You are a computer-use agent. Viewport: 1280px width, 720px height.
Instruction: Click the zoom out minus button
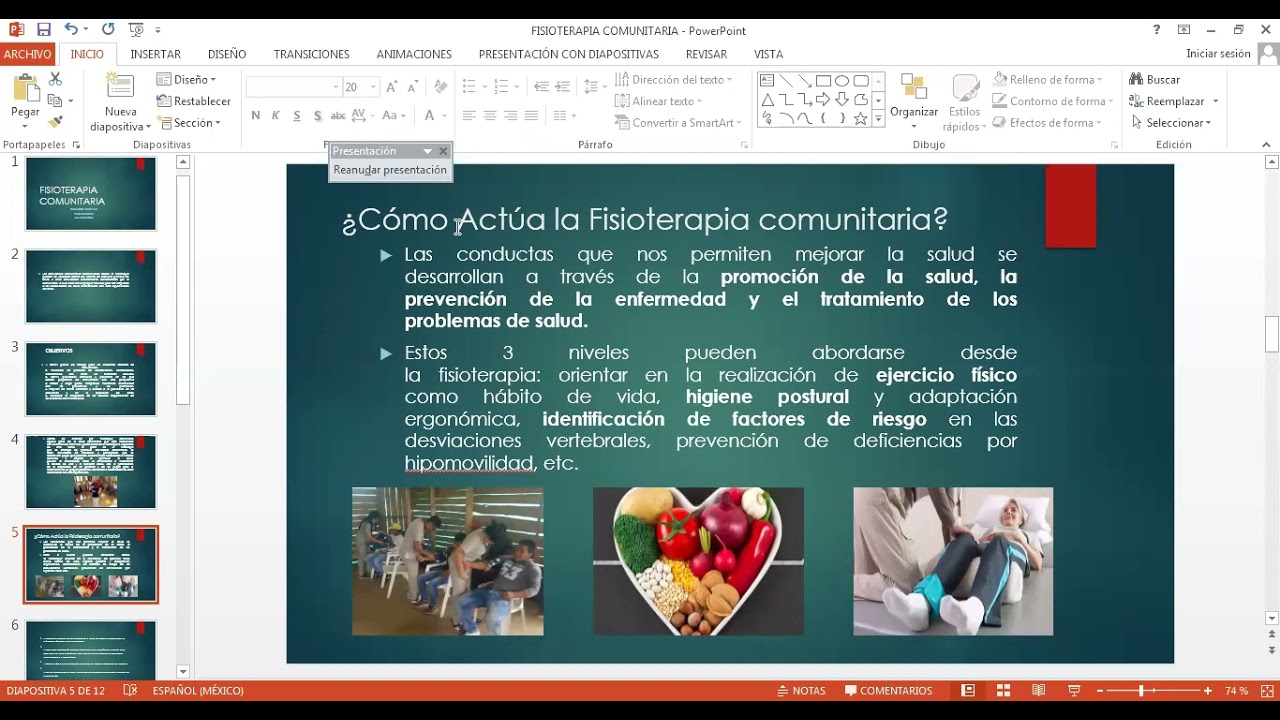tap(1100, 691)
